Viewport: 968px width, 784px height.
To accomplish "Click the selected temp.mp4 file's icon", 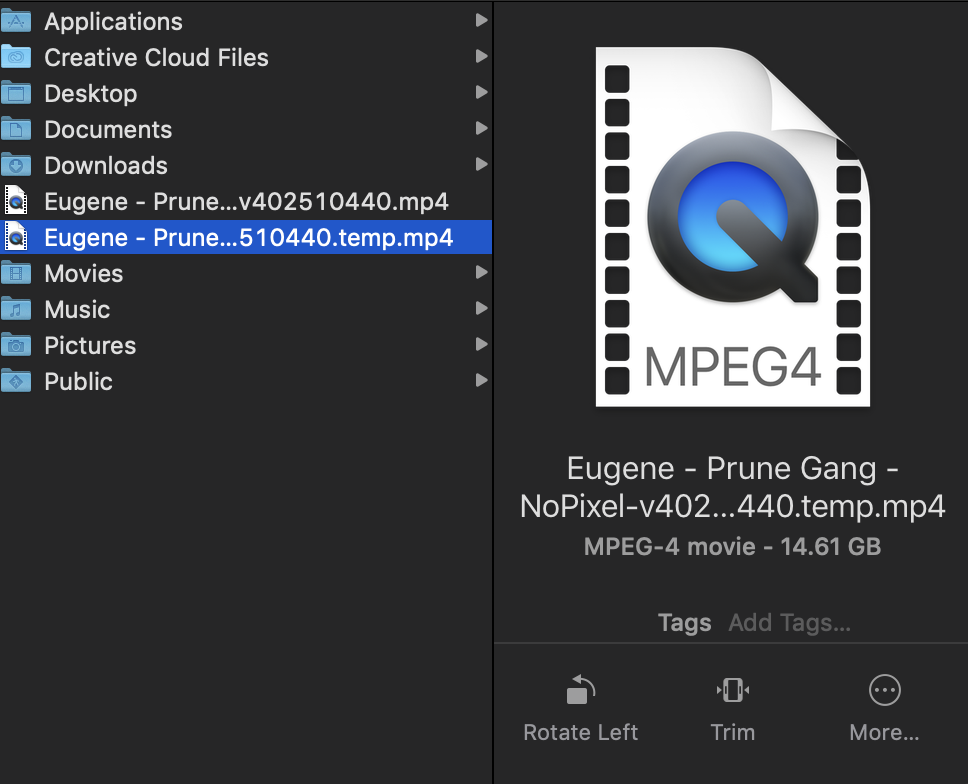I will point(16,236).
